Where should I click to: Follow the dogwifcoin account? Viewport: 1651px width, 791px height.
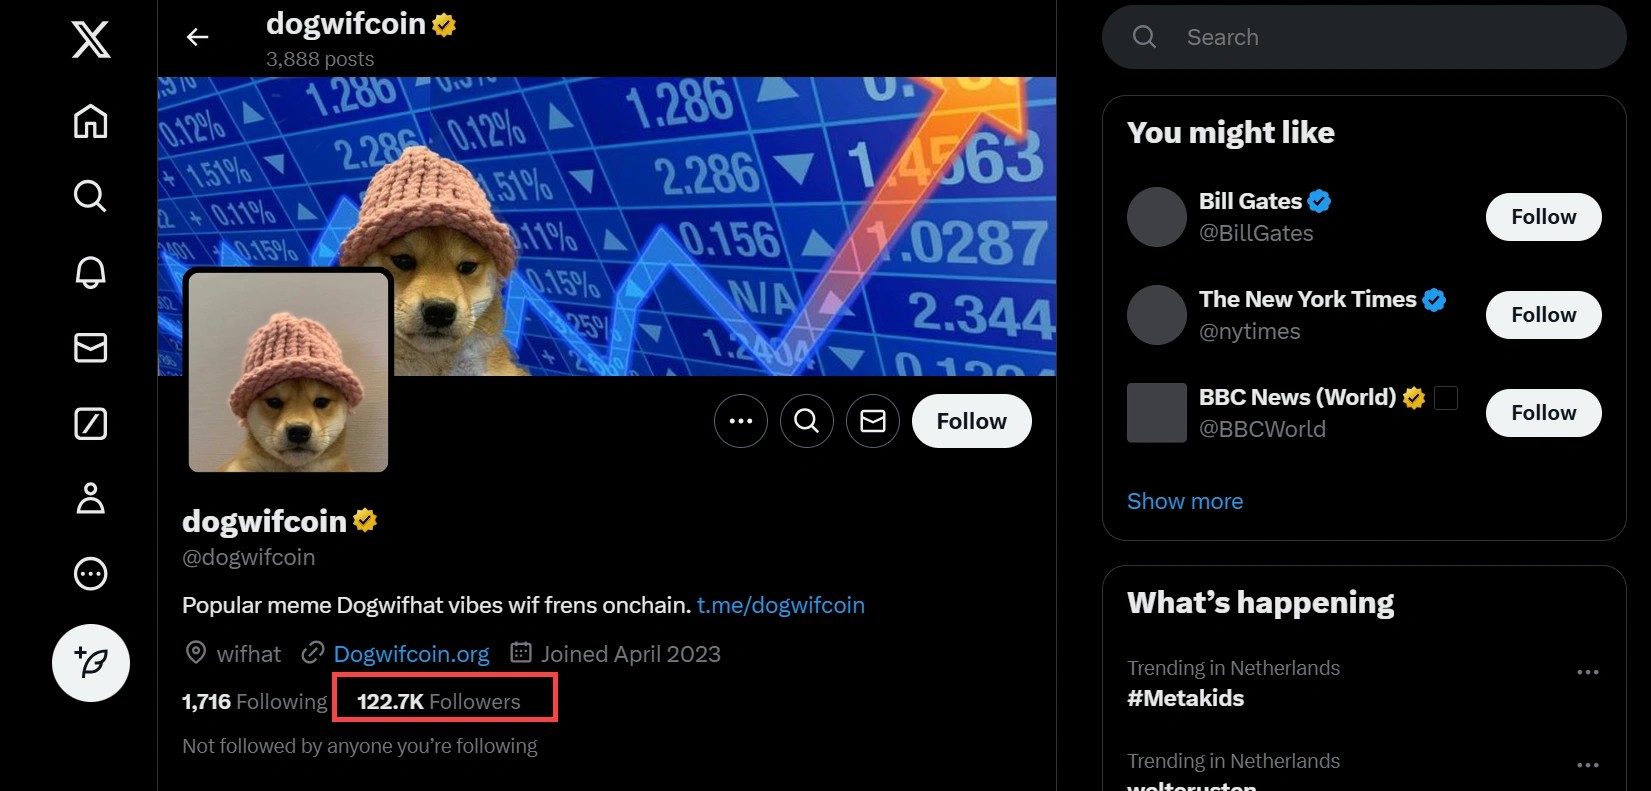click(971, 421)
